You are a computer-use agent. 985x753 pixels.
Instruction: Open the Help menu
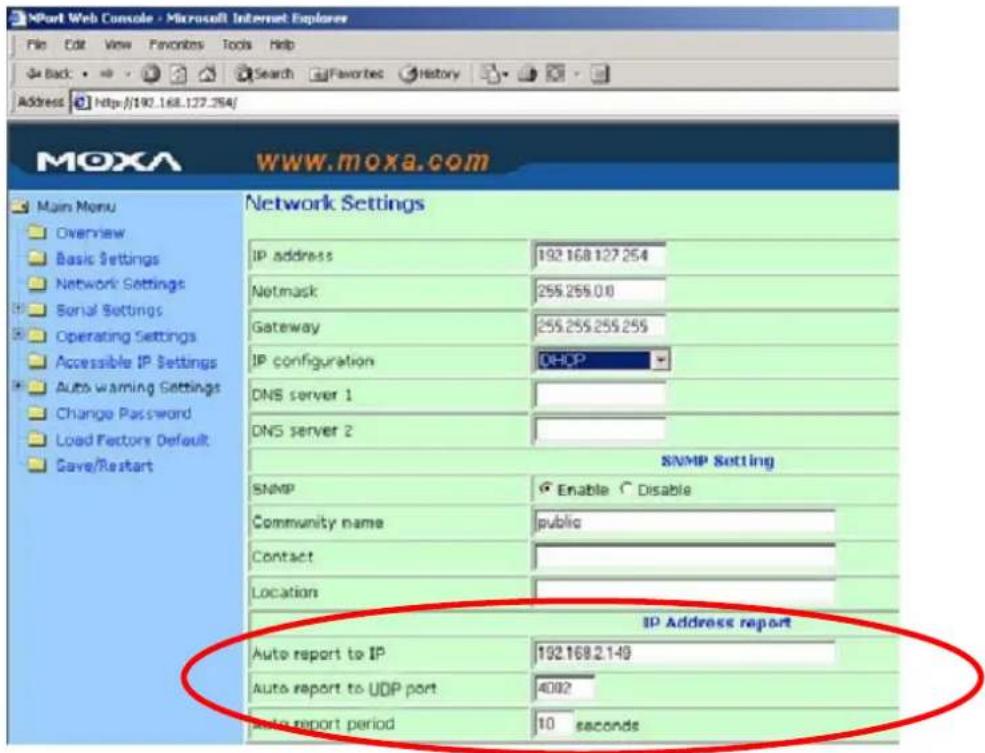coord(281,45)
